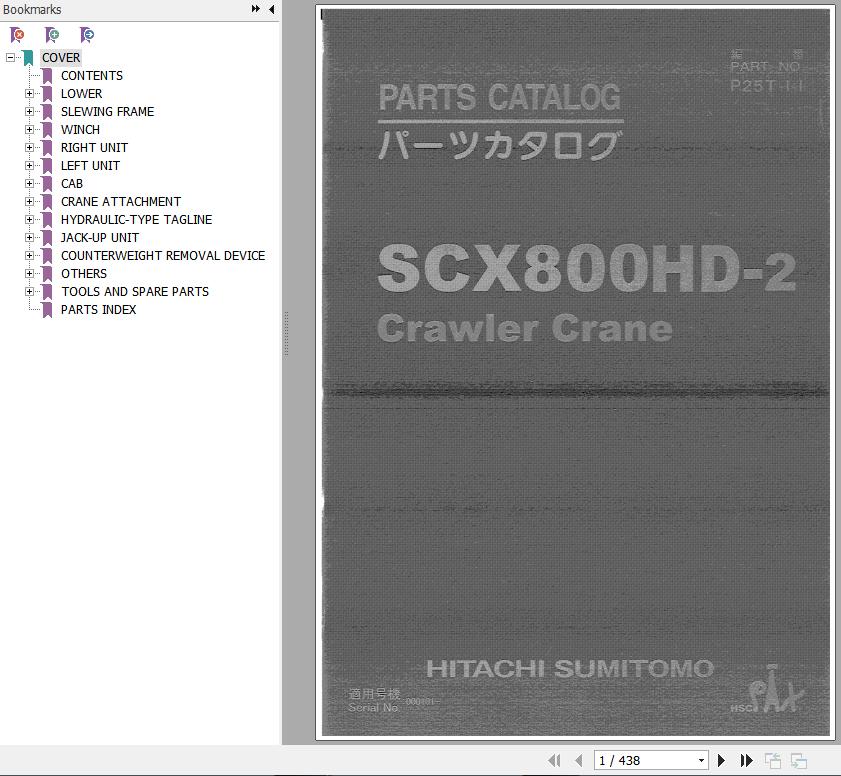Open the CAB bookmark
The image size is (841, 776).
(72, 183)
